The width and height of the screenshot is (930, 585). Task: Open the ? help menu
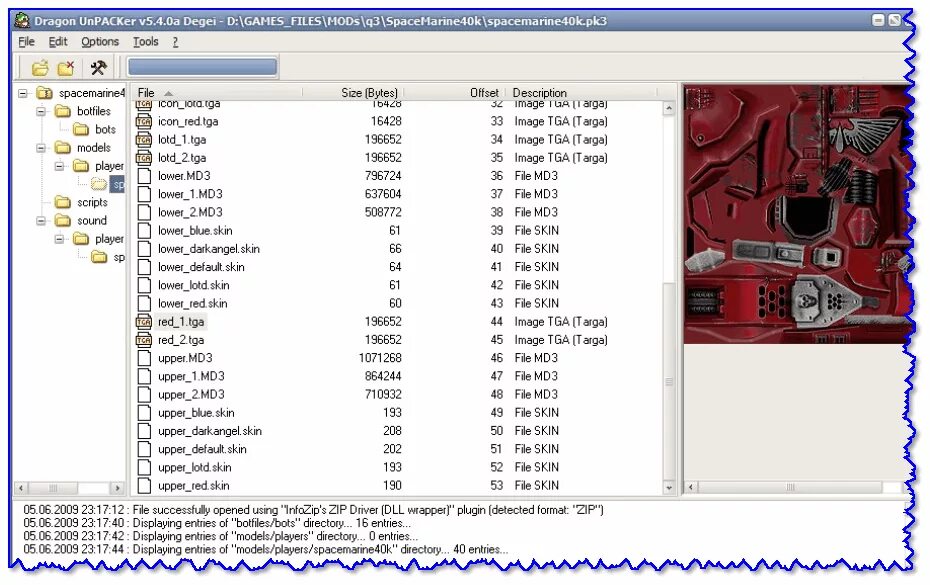point(175,42)
